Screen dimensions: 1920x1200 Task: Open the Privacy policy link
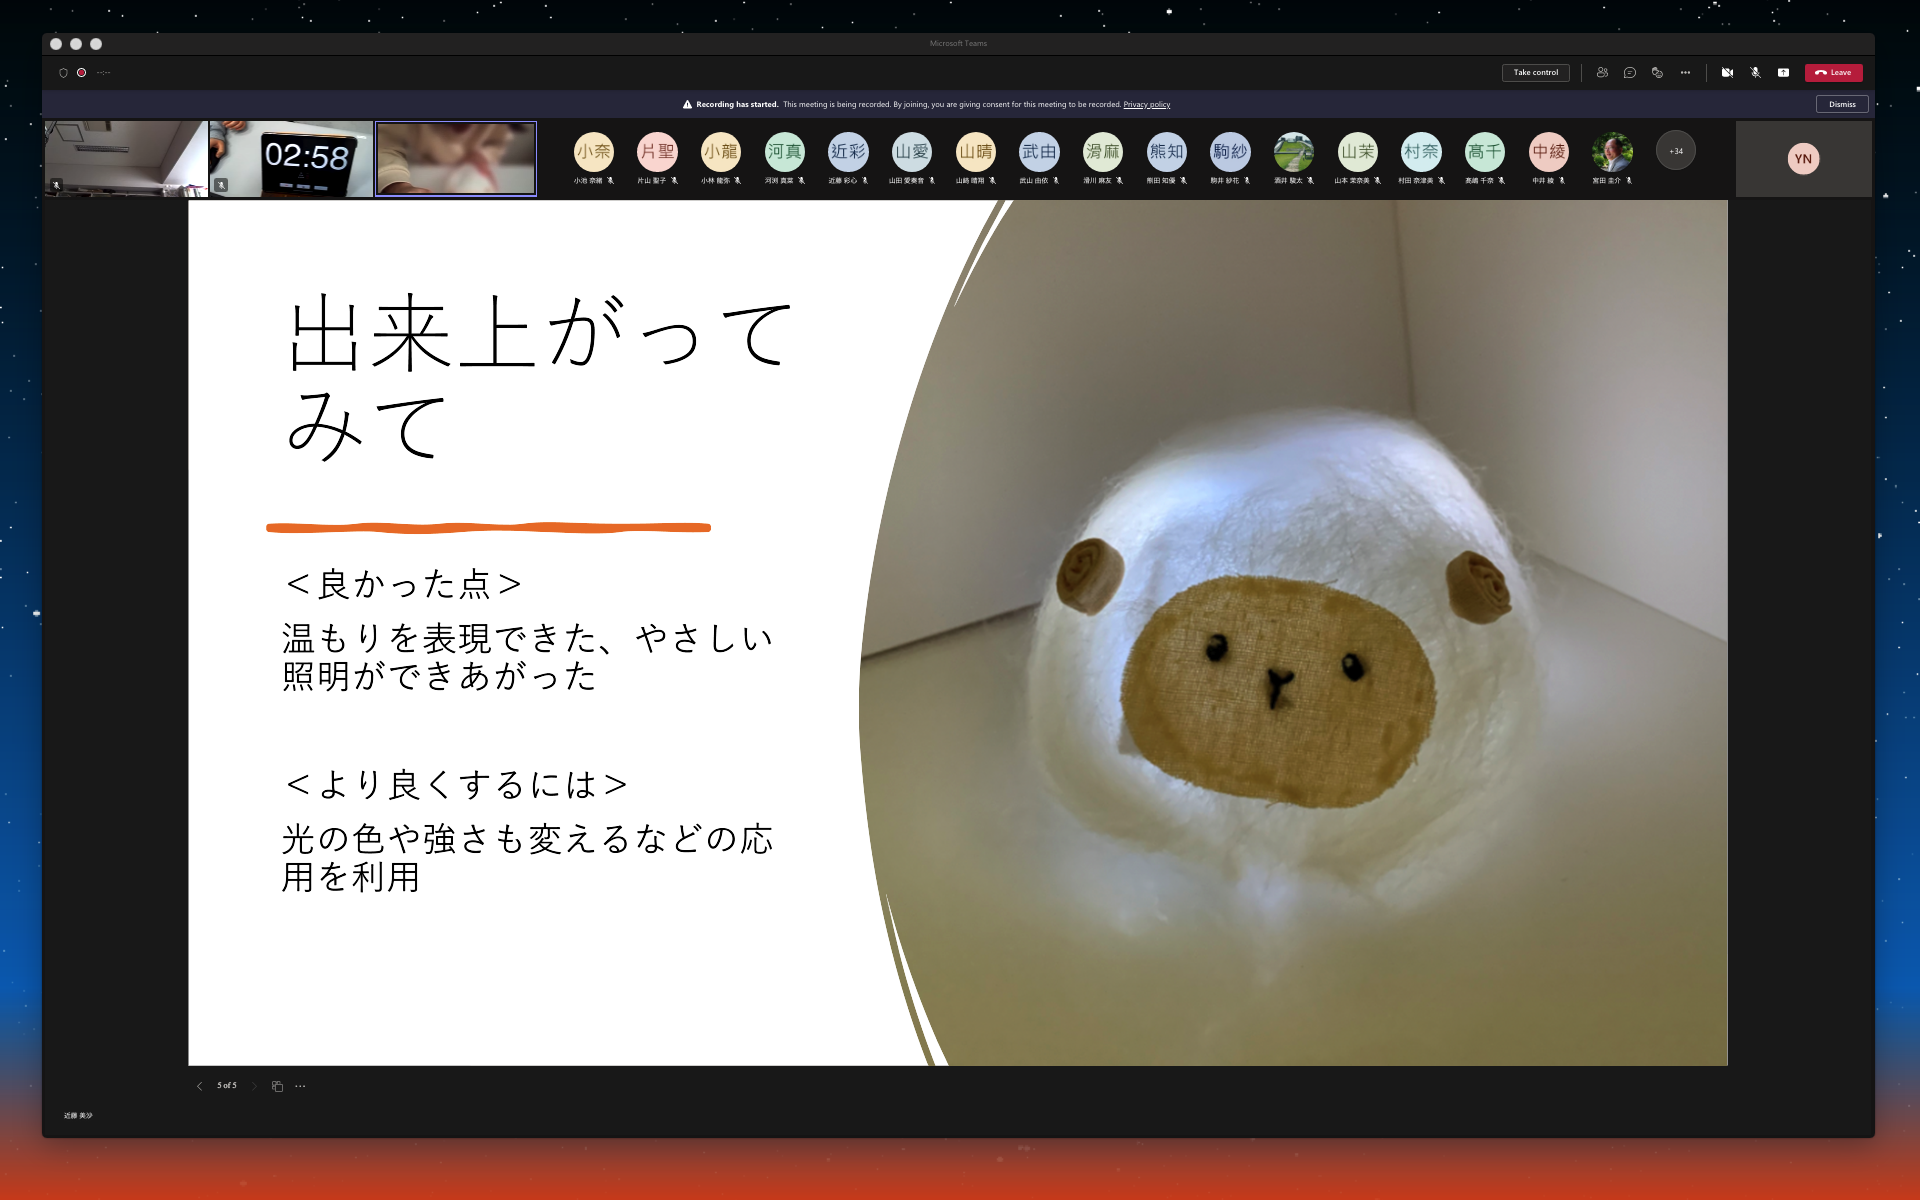point(1146,104)
